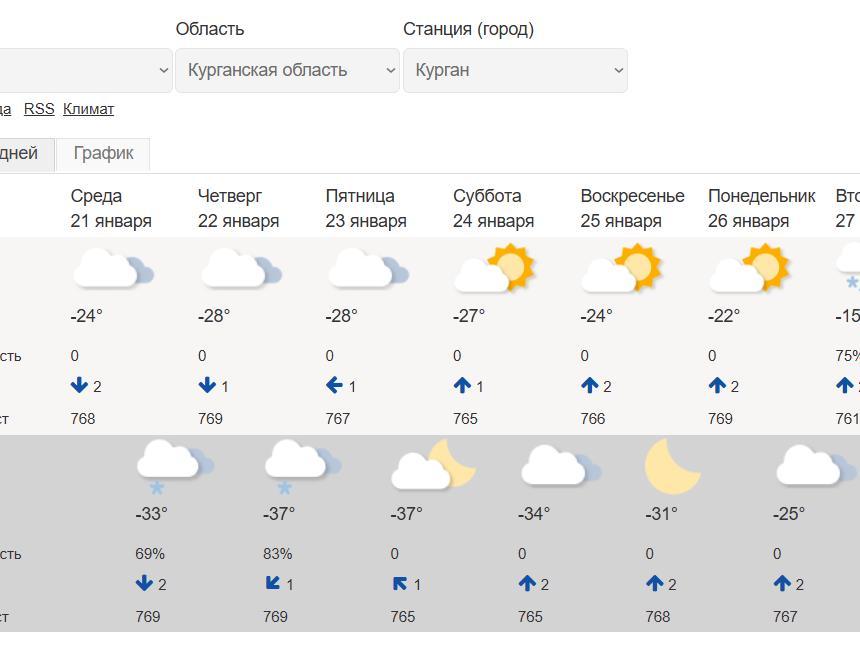Click the southwest wind arrow beside 83% night
This screenshot has height=645, width=860.
coord(273,583)
